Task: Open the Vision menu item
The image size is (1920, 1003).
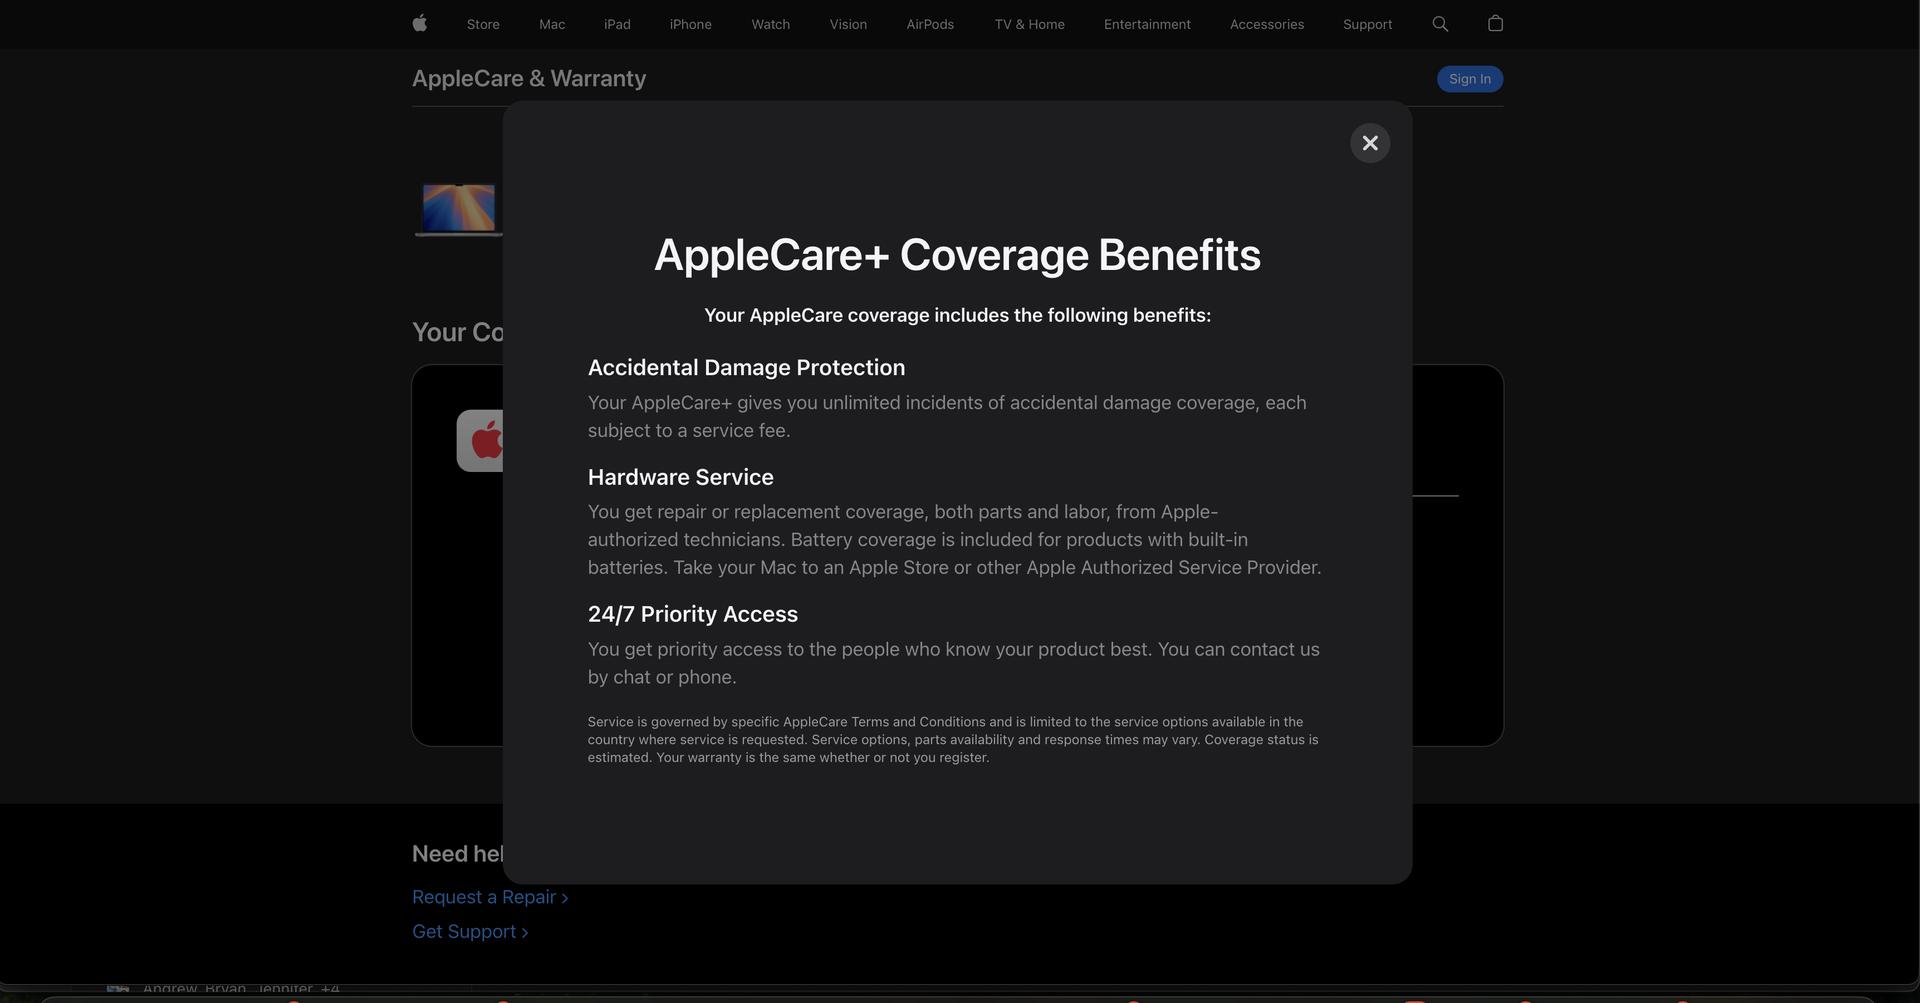Action: click(848, 24)
